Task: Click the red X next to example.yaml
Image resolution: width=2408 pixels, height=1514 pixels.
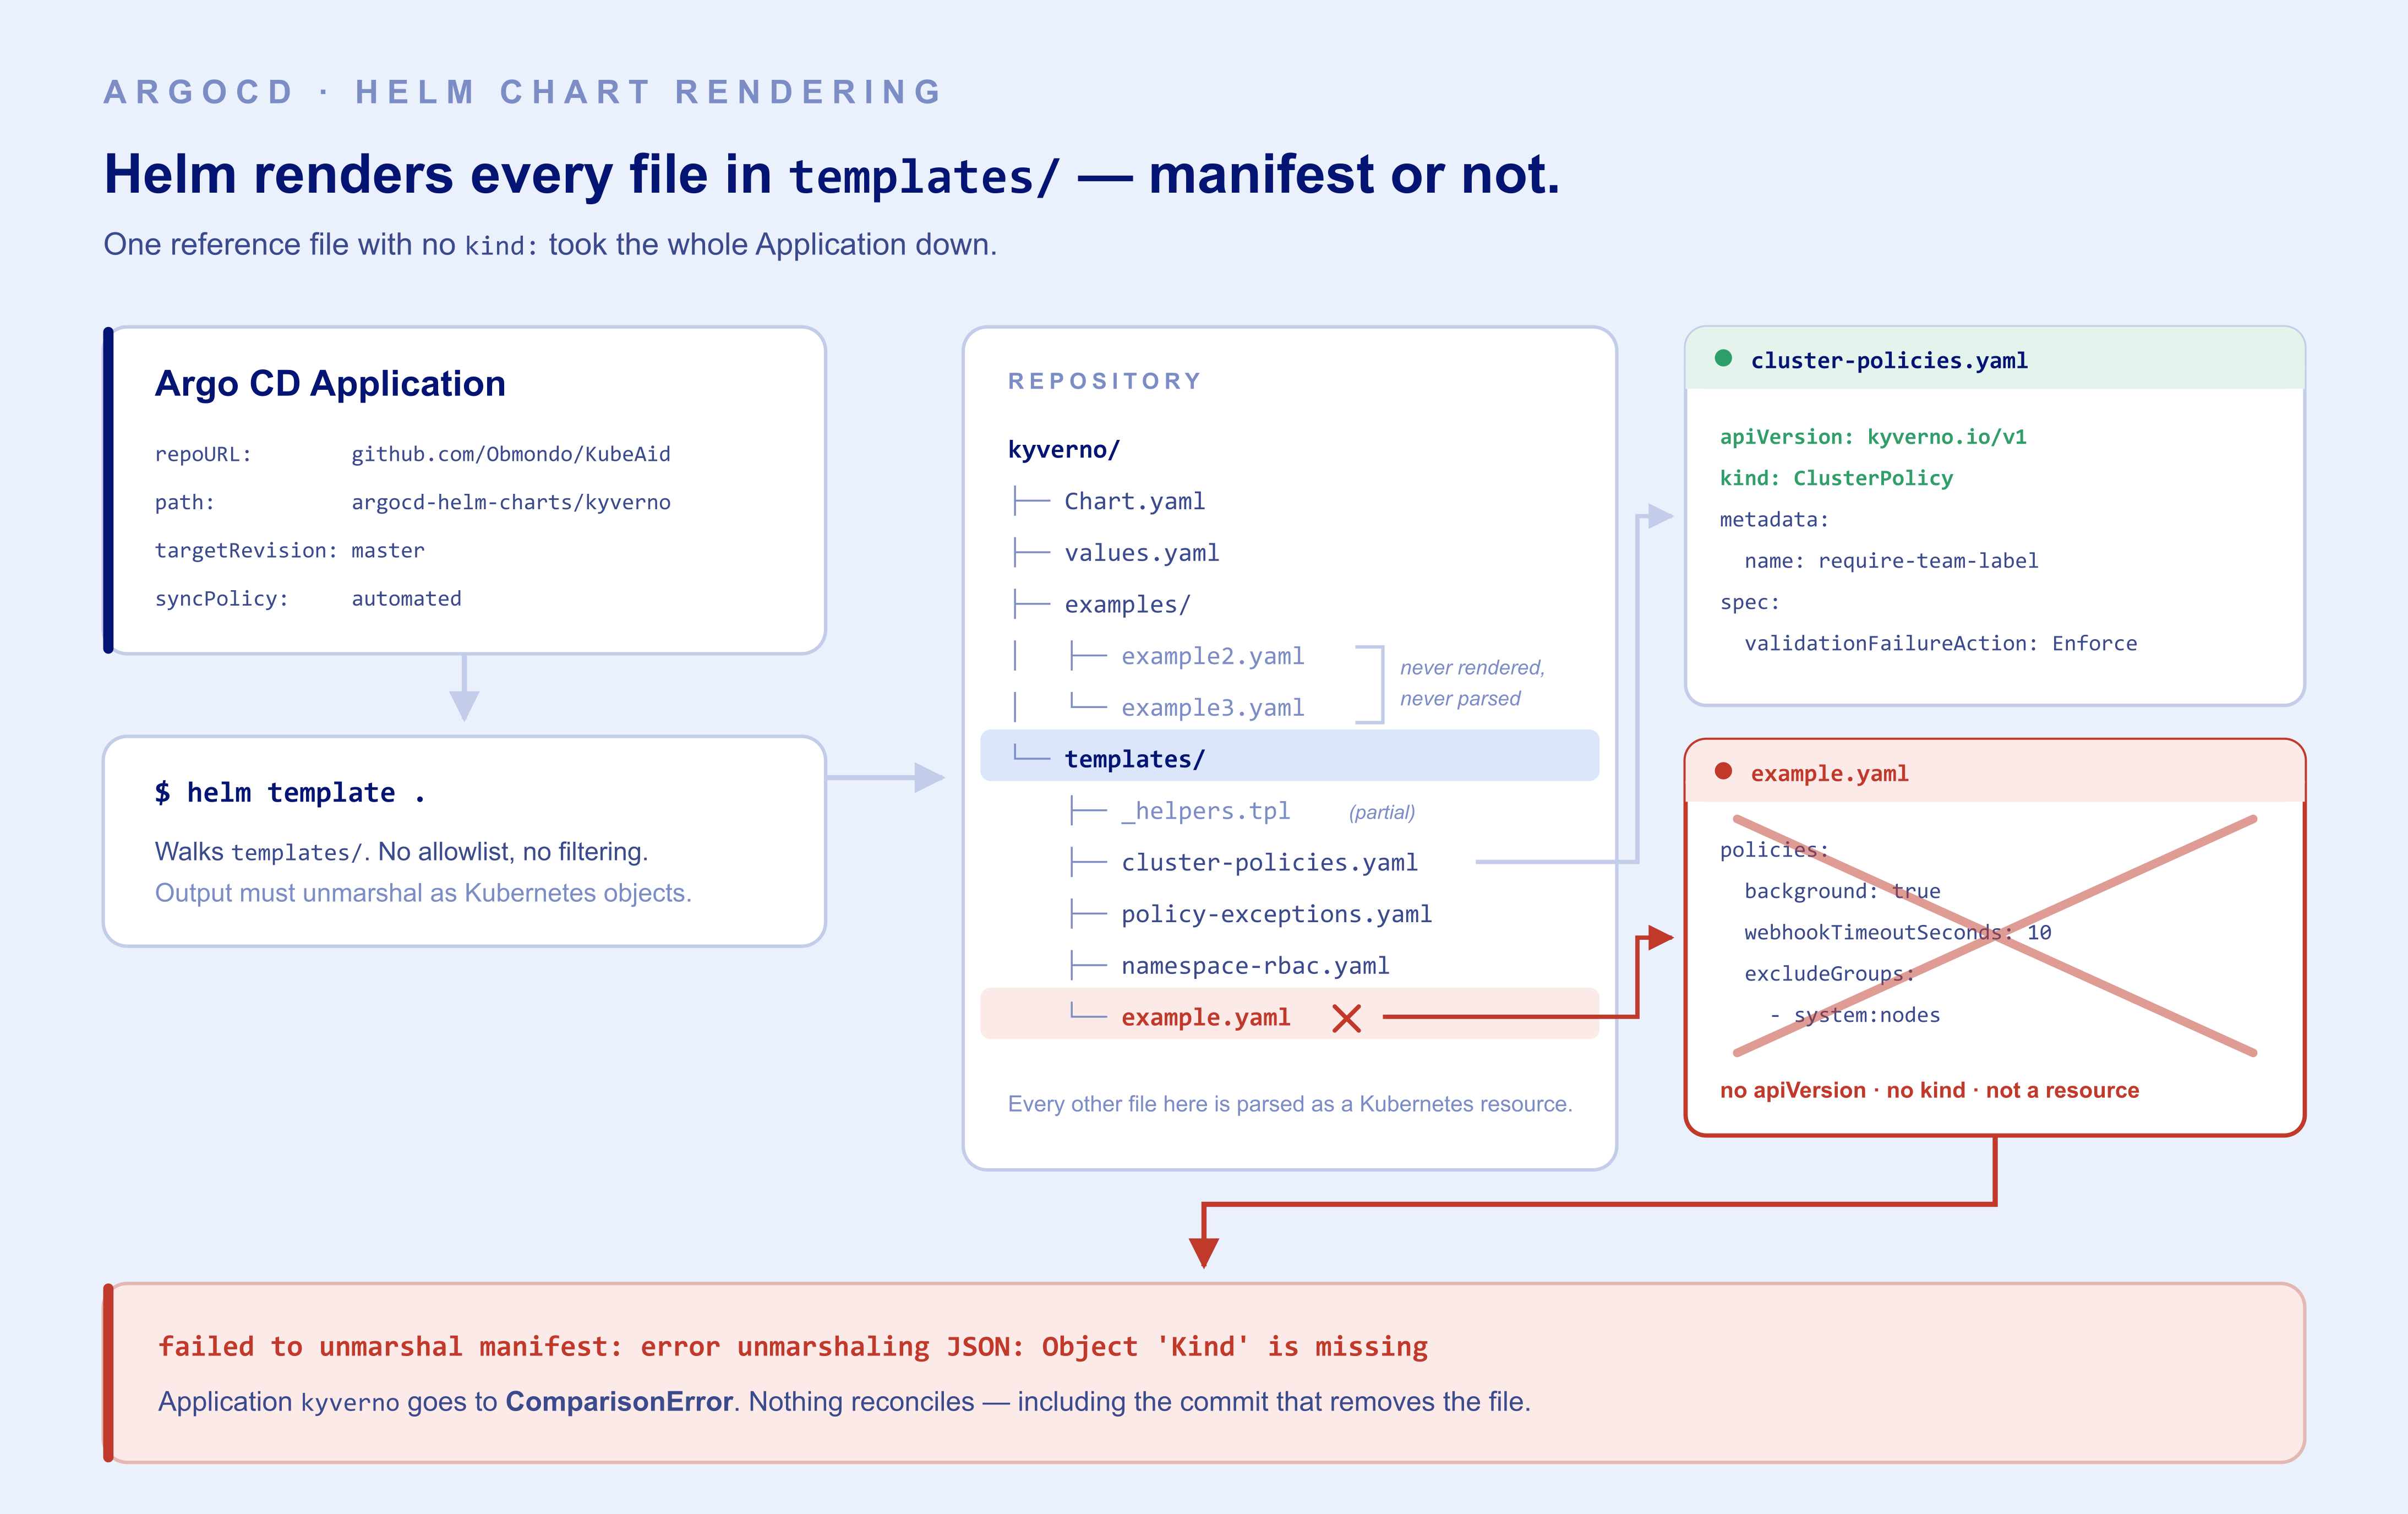Action: tap(1347, 1018)
